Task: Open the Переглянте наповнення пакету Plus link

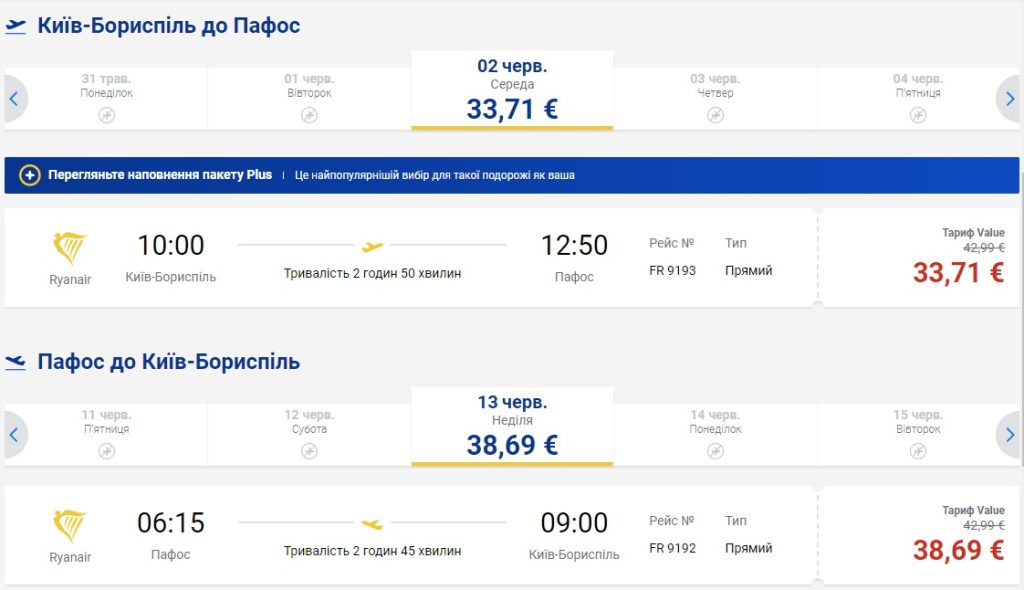Action: point(160,175)
